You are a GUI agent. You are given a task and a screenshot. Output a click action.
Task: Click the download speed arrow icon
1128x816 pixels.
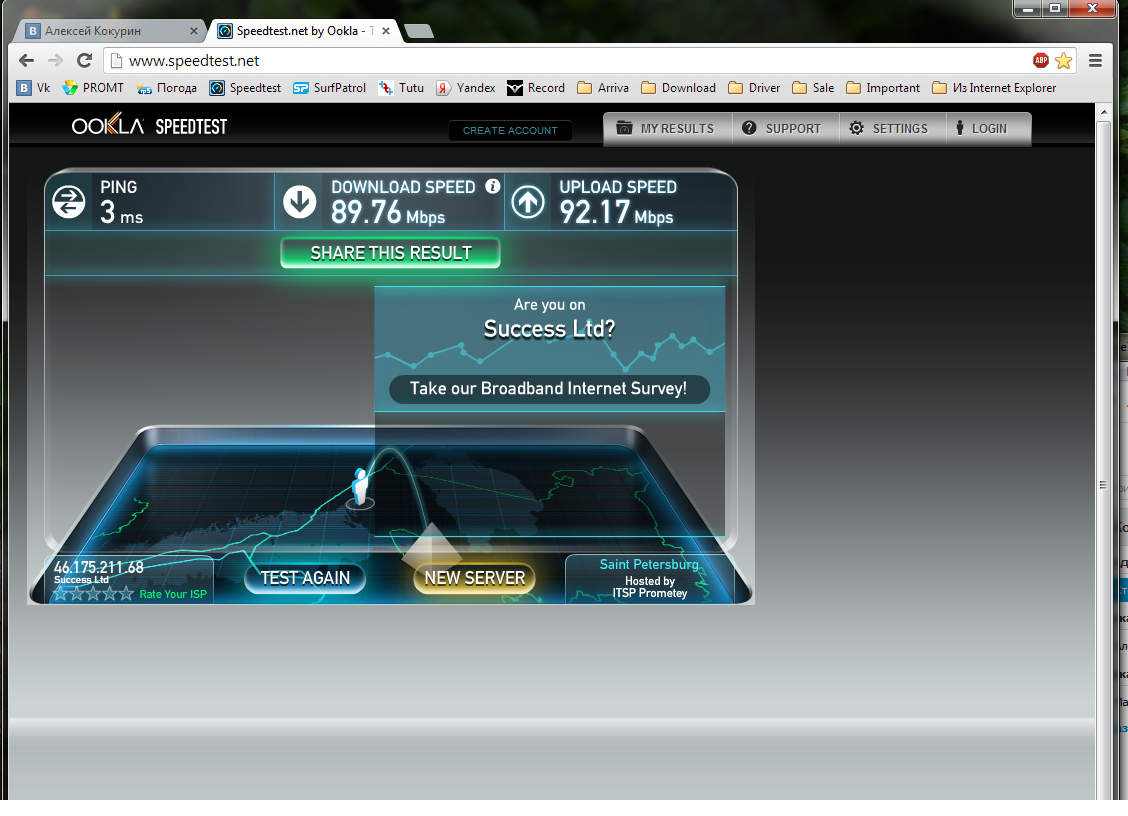tap(299, 202)
